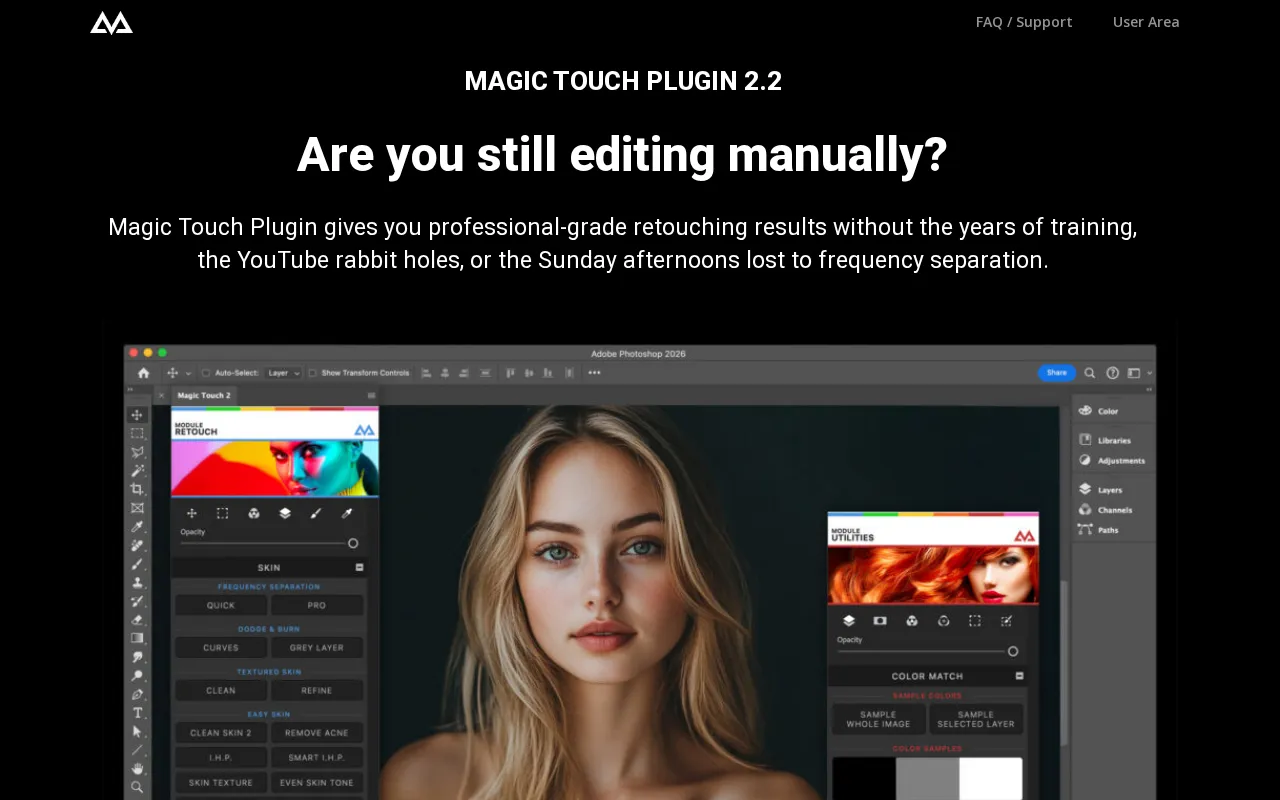Select the Hand tool
Screen dimensions: 1280x800
(137, 768)
